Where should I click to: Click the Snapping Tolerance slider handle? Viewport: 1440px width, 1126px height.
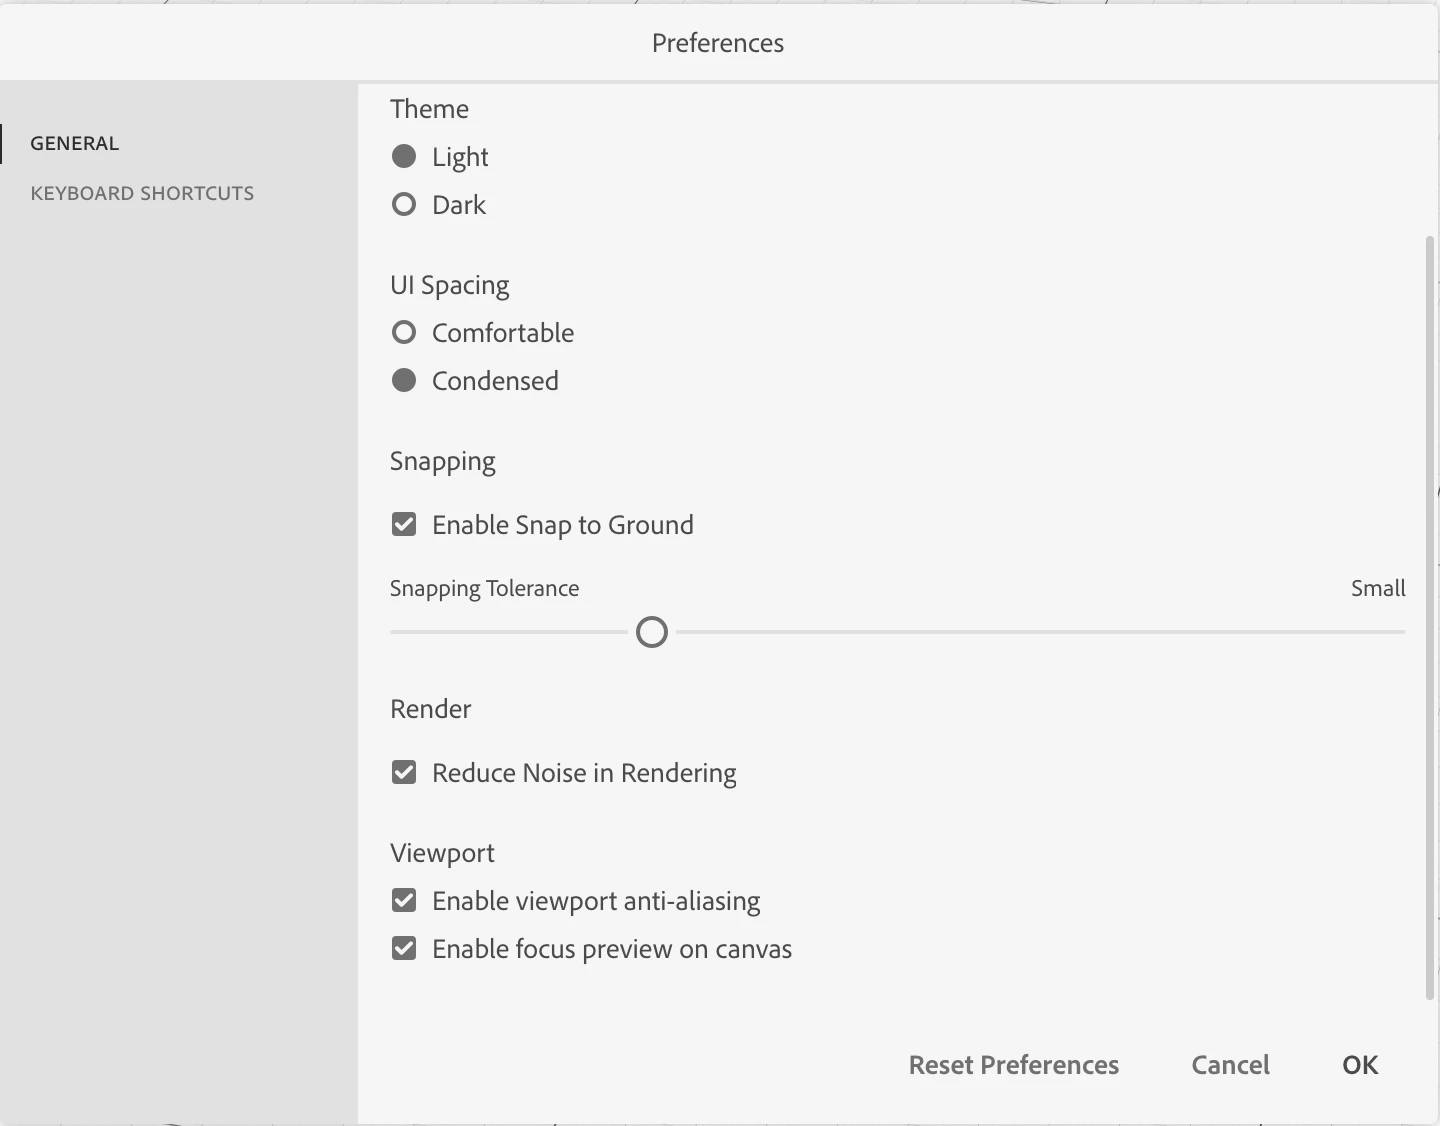(652, 632)
